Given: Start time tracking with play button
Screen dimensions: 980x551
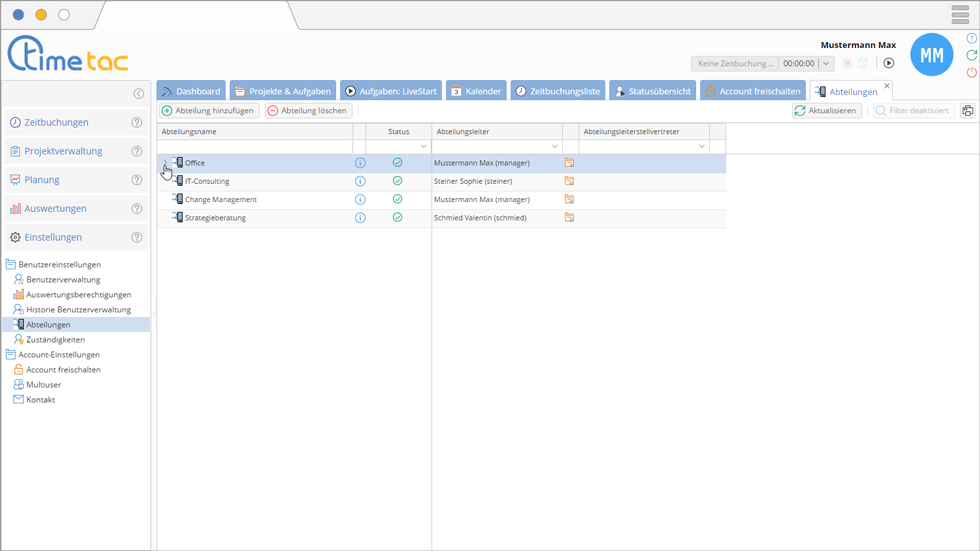Looking at the screenshot, I should point(888,63).
